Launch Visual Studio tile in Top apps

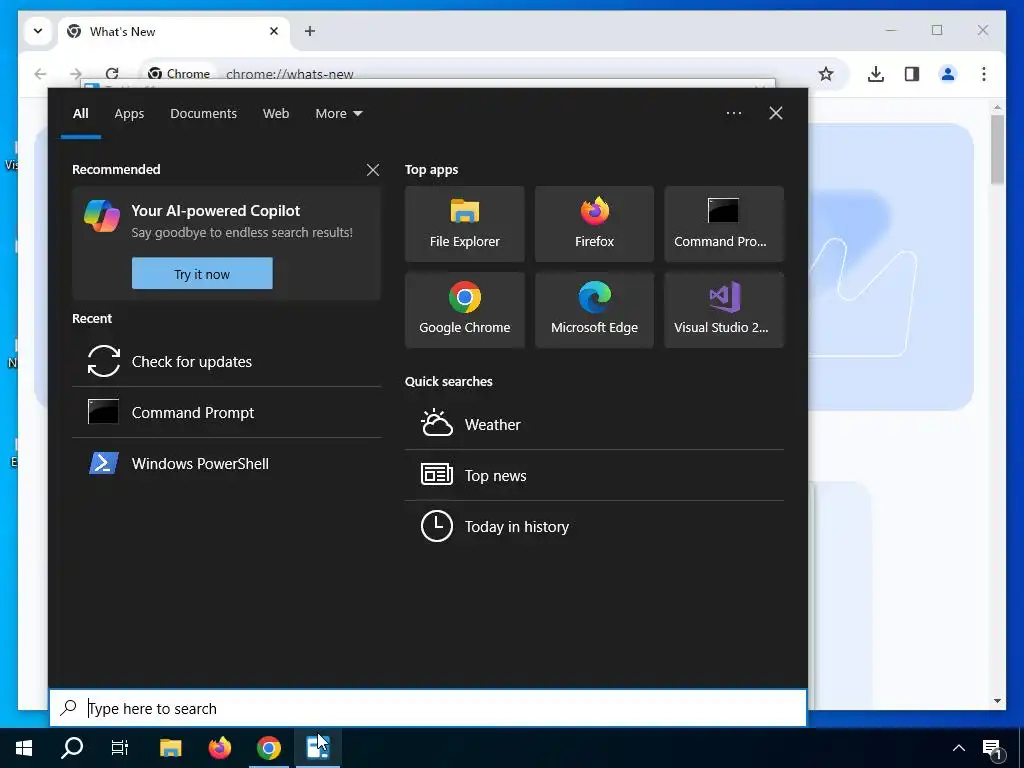[724, 310]
